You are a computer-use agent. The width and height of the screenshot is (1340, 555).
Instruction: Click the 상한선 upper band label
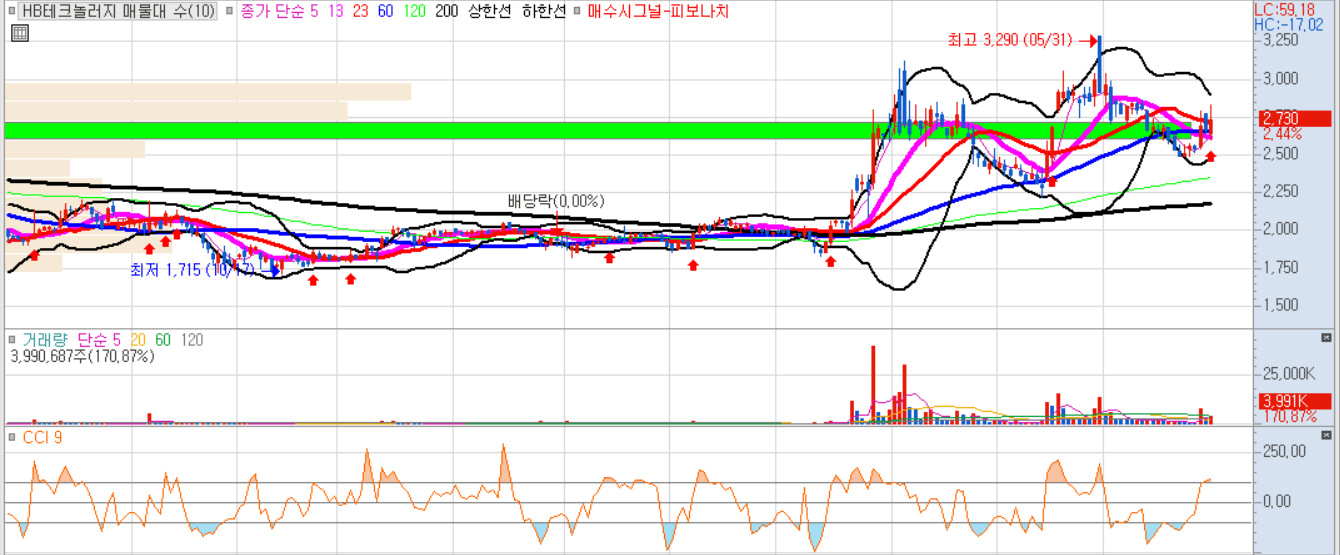tap(491, 12)
